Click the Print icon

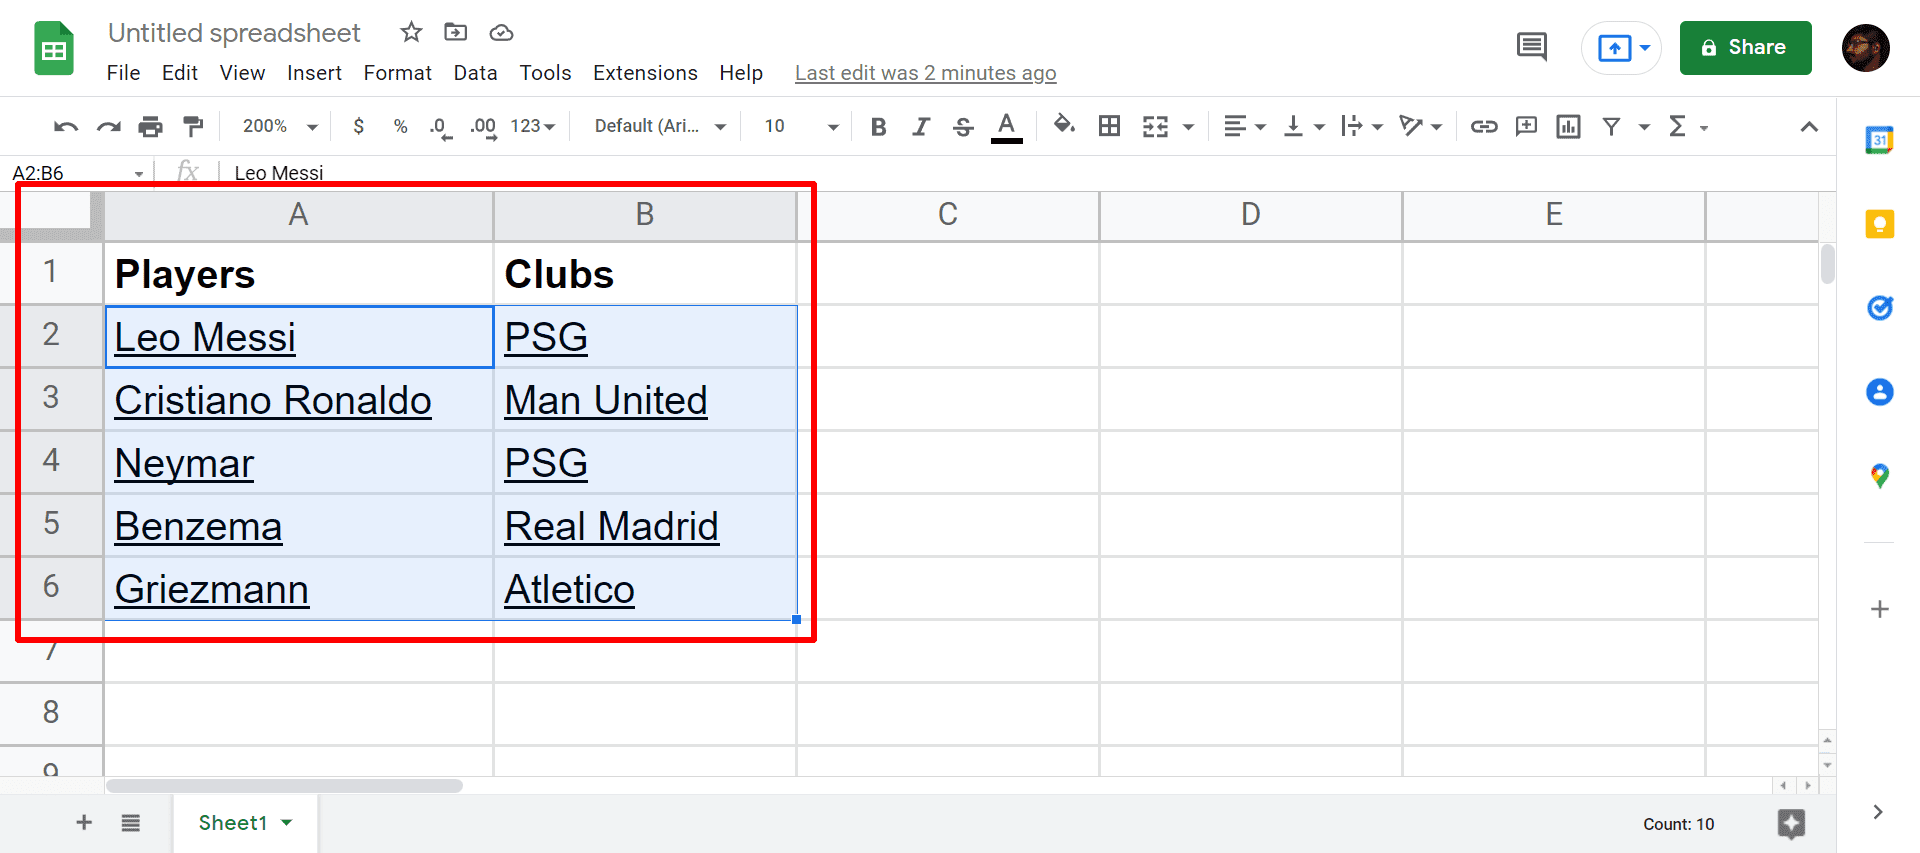150,126
